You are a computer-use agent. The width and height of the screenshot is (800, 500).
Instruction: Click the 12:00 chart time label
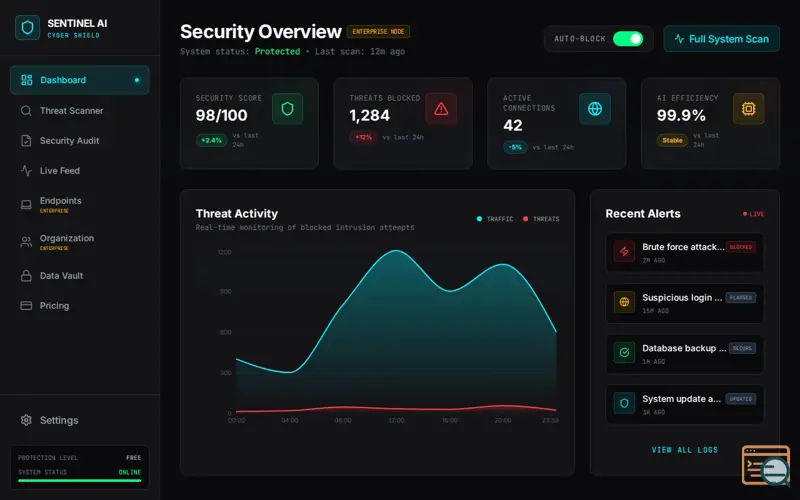(396, 420)
